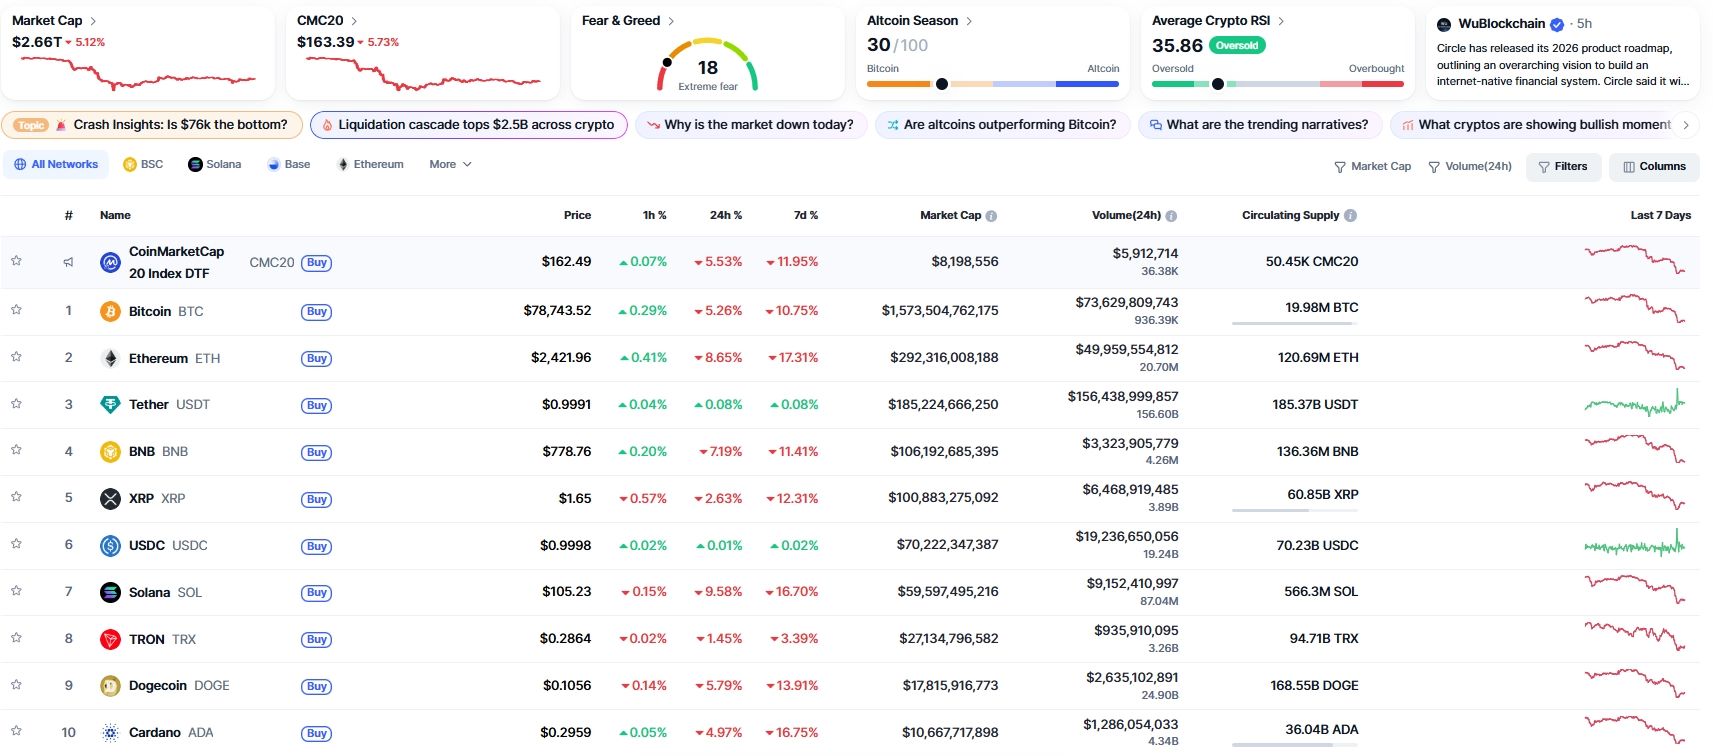Viewport: 1713px width, 756px height.
Task: Open Bitcoin's Last 7 Days sparkline chart
Action: [x=1634, y=308]
